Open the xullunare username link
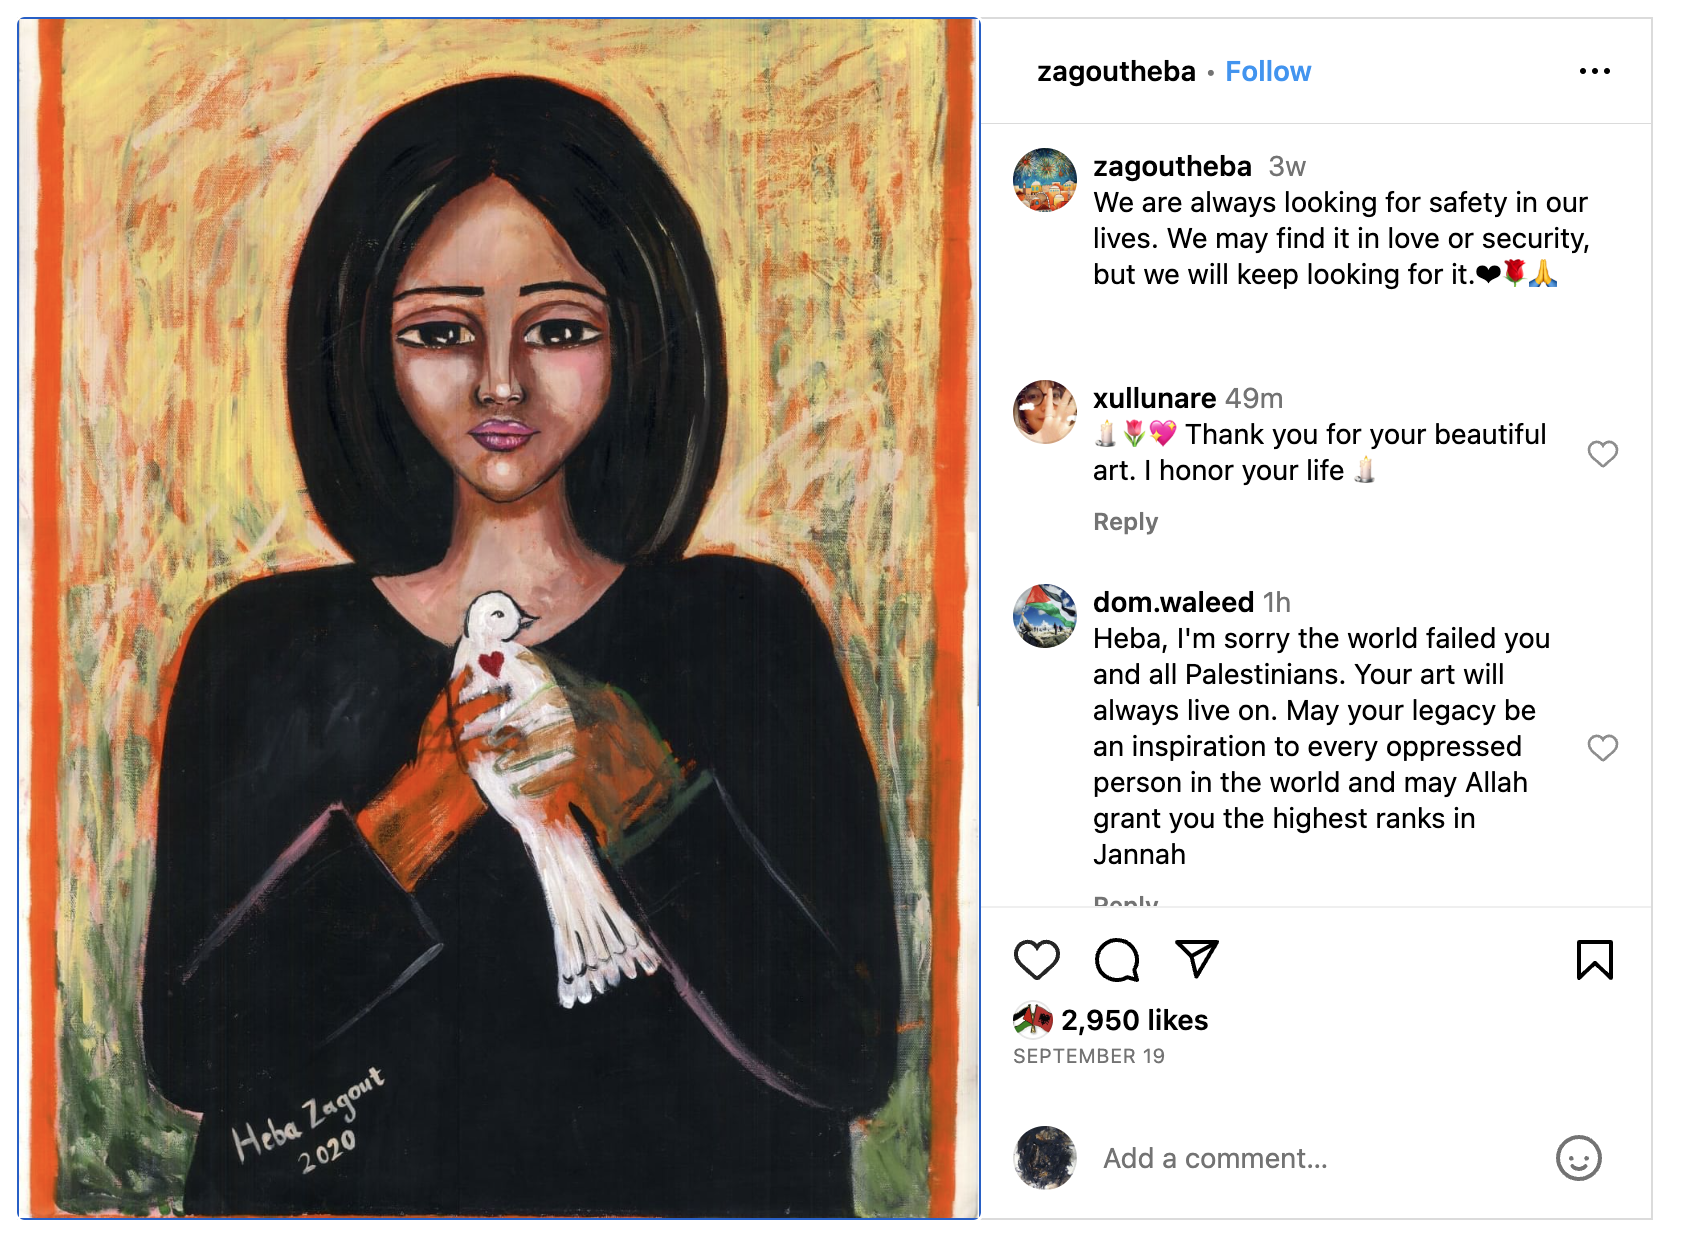This screenshot has width=1684, height=1238. [1154, 398]
